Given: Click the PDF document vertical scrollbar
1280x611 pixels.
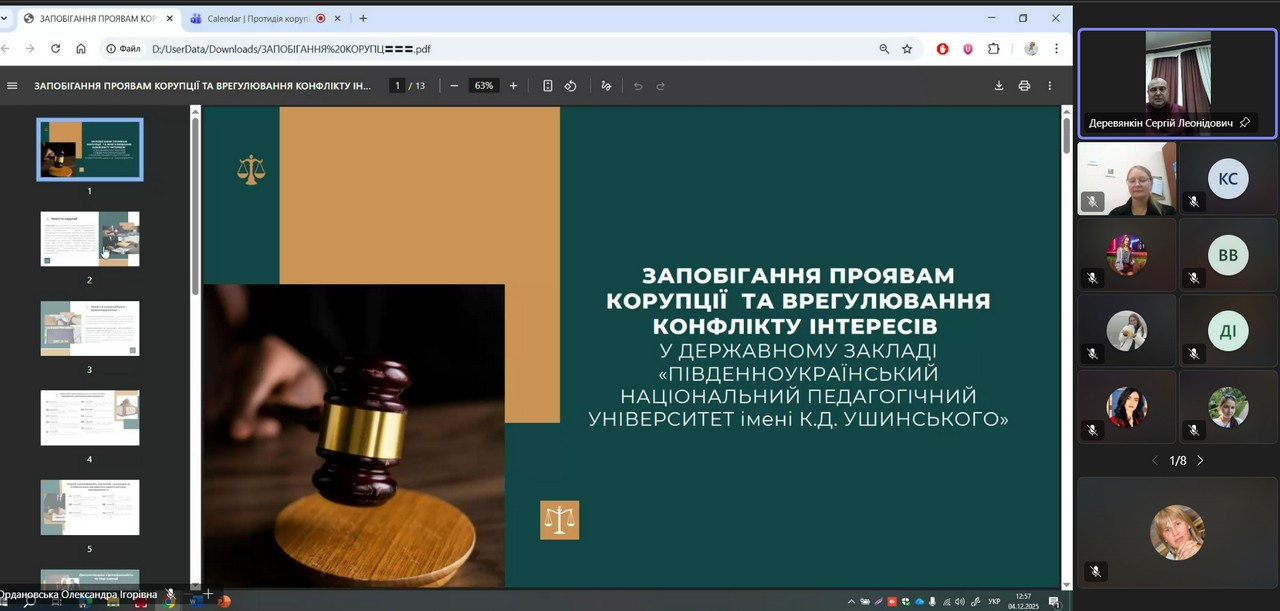Looking at the screenshot, I should click(1066, 134).
